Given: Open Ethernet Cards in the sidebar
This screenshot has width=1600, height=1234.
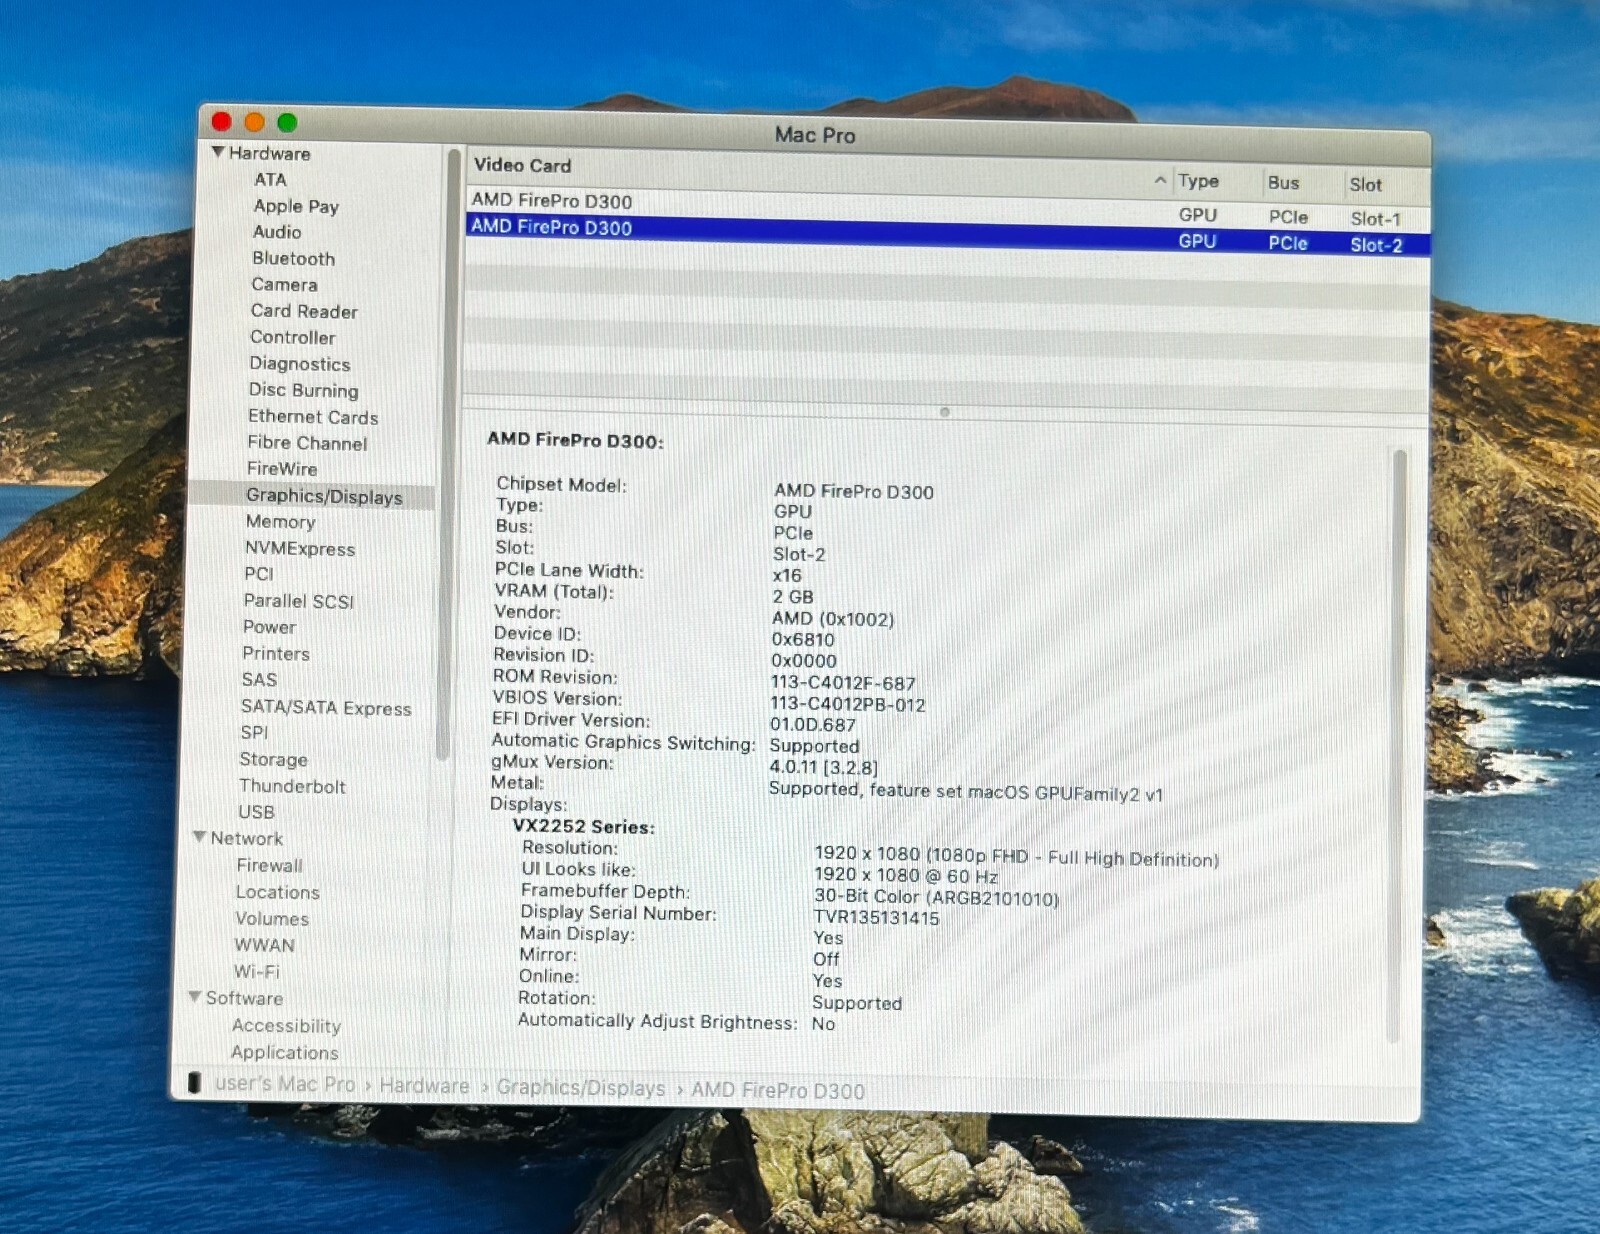Looking at the screenshot, I should pyautogui.click(x=313, y=417).
